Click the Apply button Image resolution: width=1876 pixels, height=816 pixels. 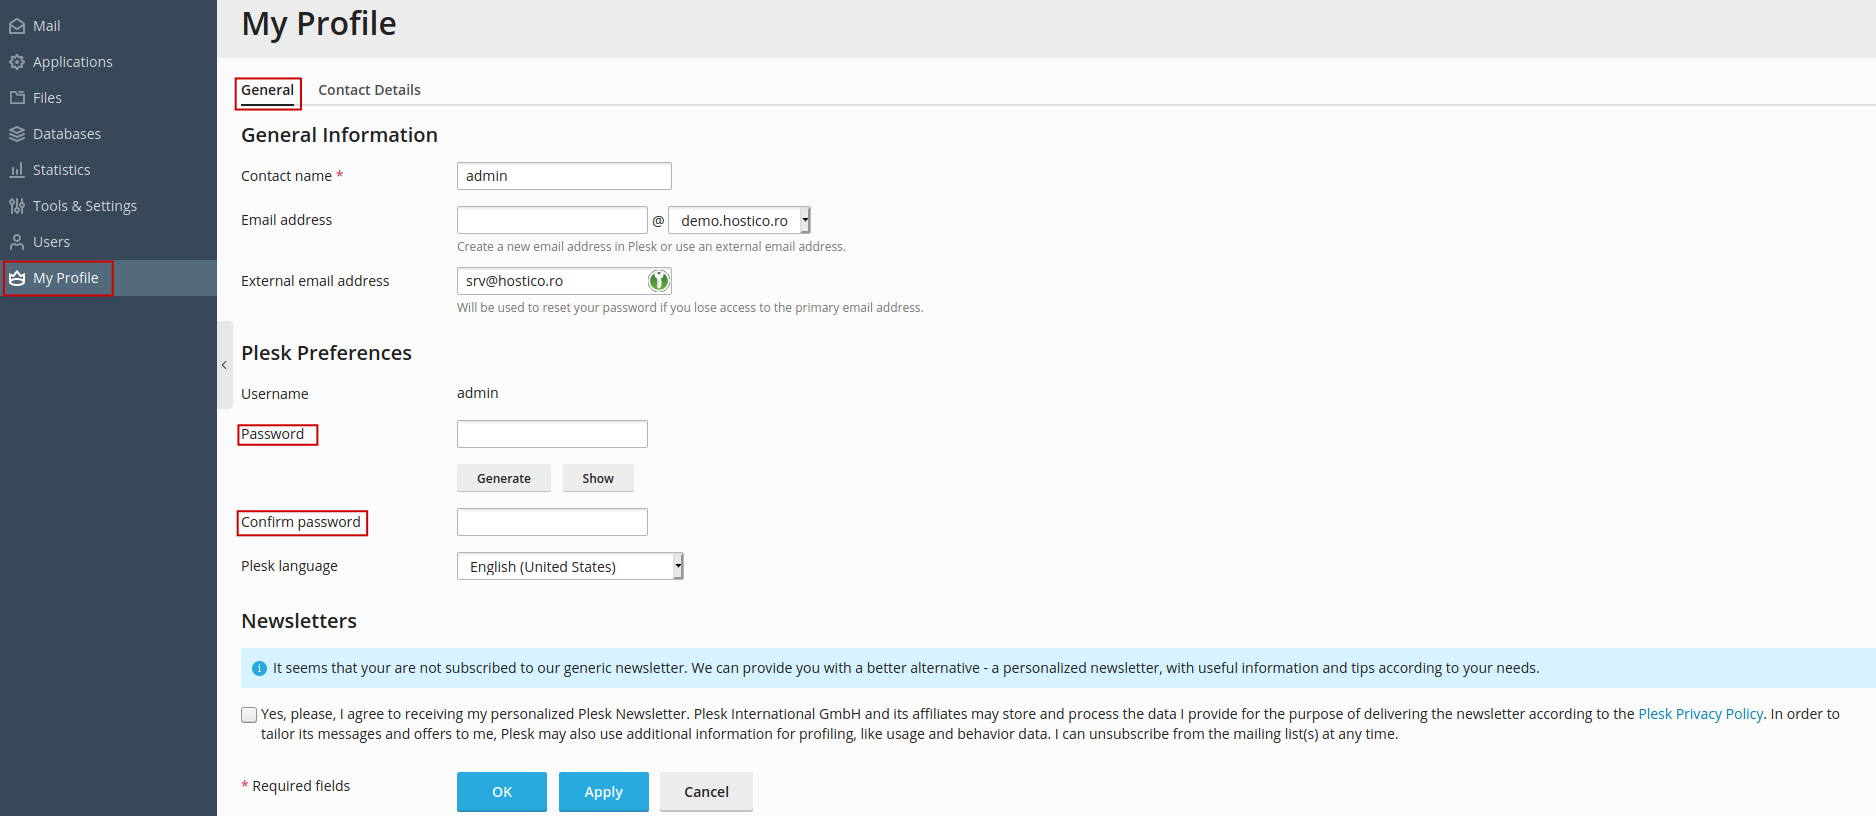point(603,791)
